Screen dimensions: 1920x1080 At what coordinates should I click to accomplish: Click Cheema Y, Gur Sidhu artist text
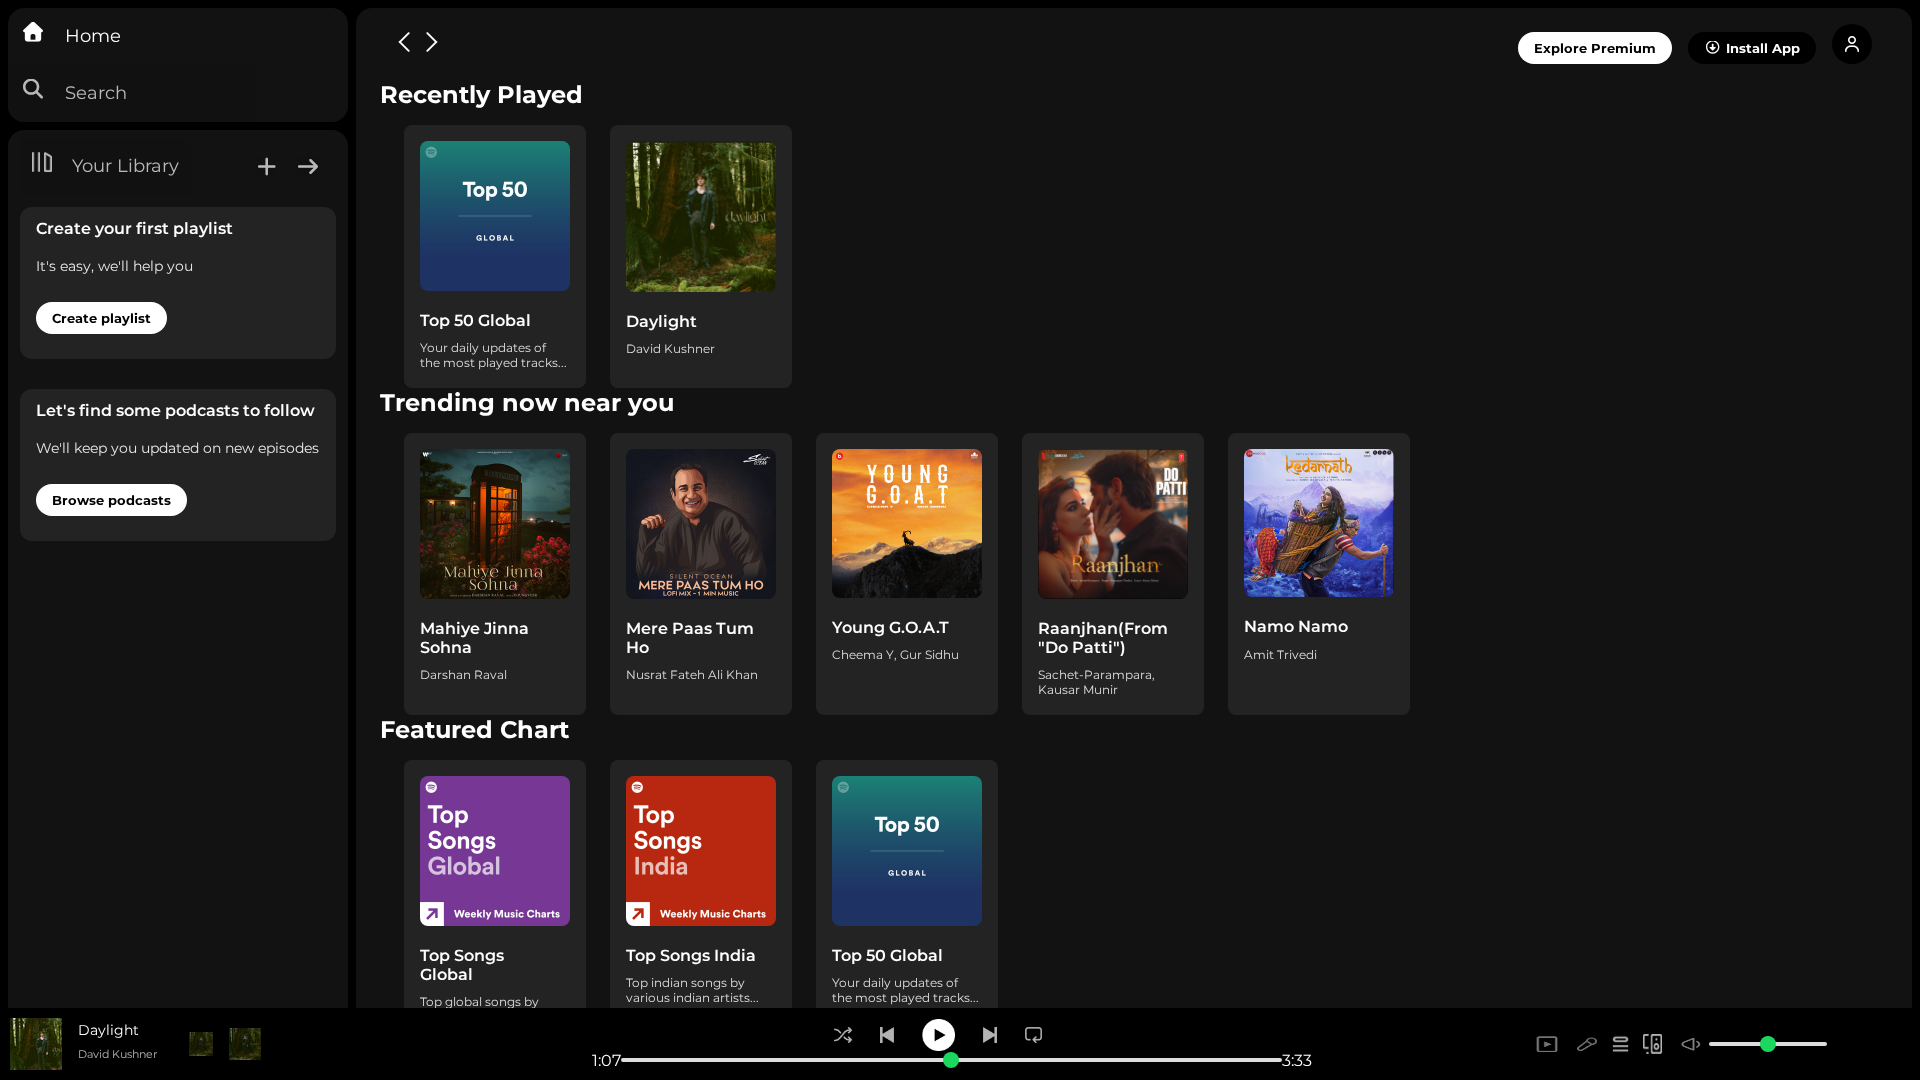click(895, 655)
